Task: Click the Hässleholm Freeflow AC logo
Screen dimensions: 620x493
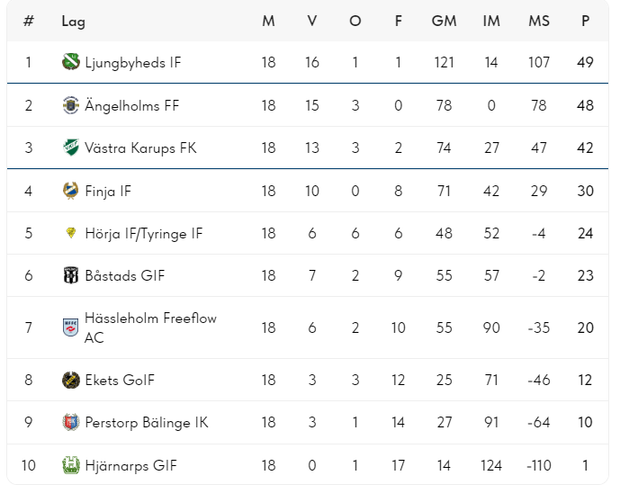Action: [x=71, y=327]
